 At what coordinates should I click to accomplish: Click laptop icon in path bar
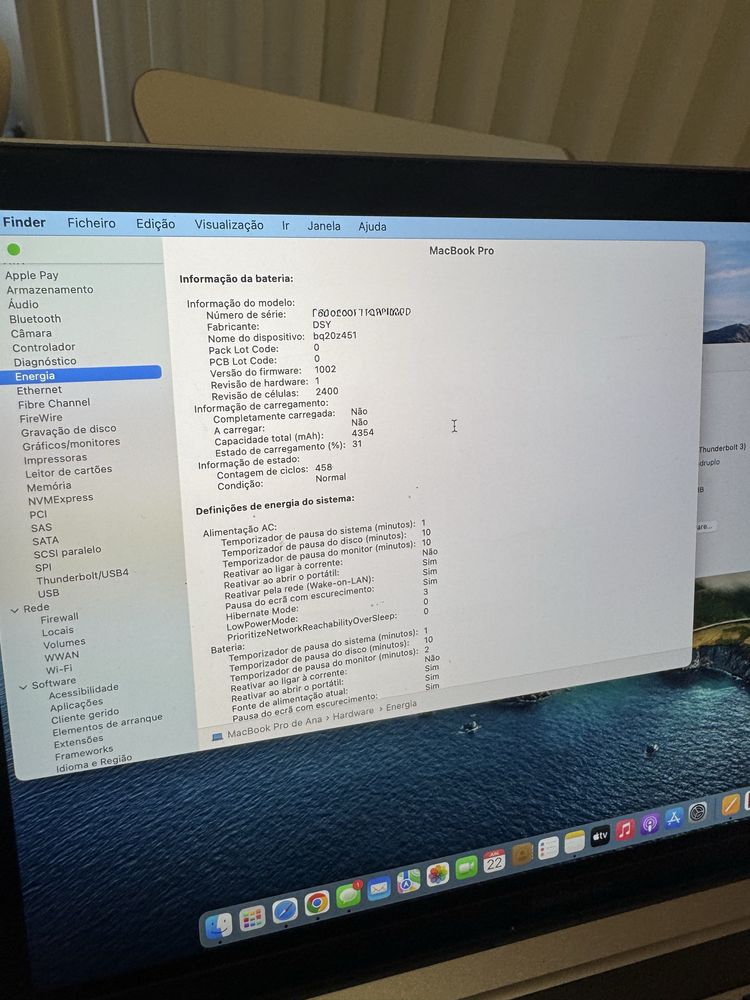(x=217, y=737)
